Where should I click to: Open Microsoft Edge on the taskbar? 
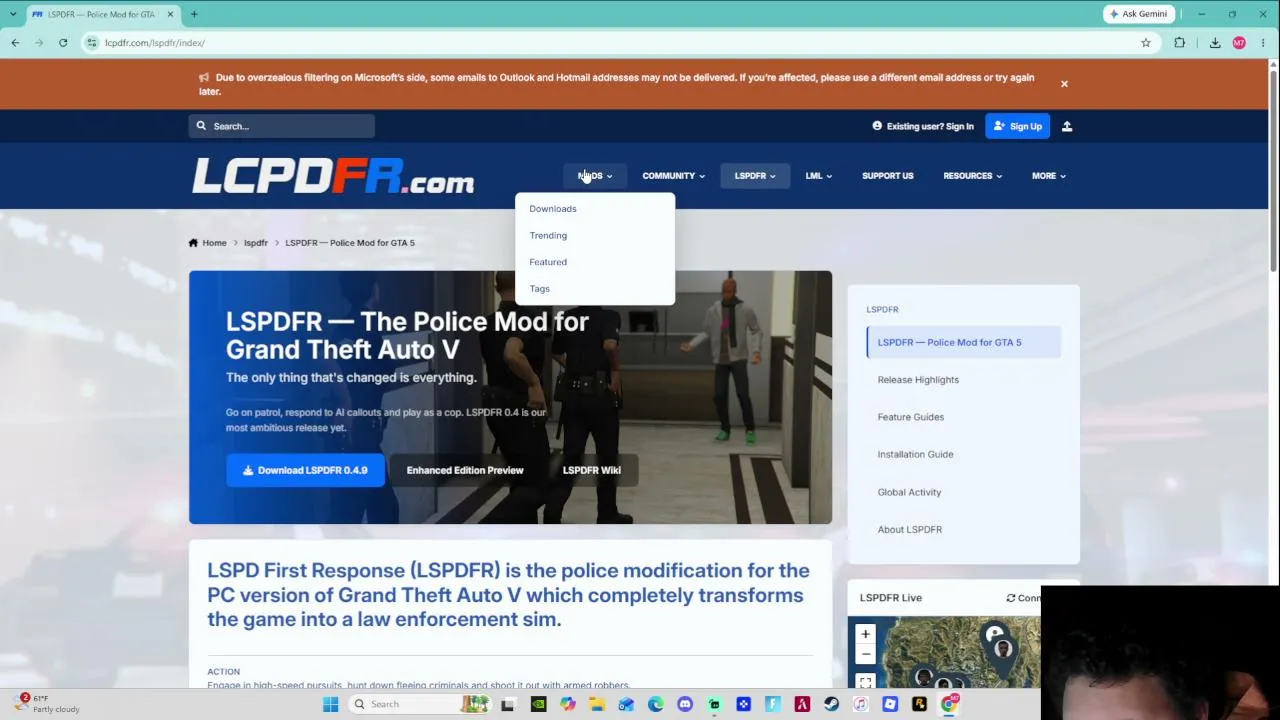coord(655,704)
